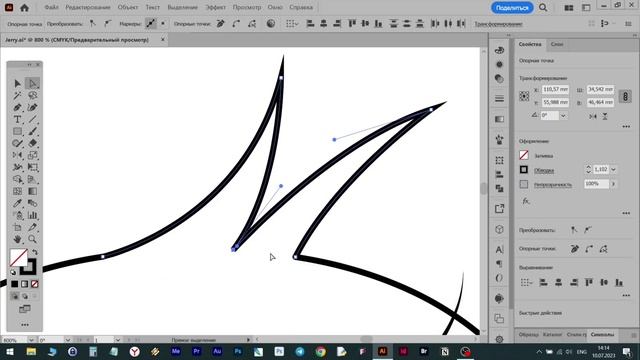Select the Direct Selection tool
640x360 pixels.
click(33, 84)
